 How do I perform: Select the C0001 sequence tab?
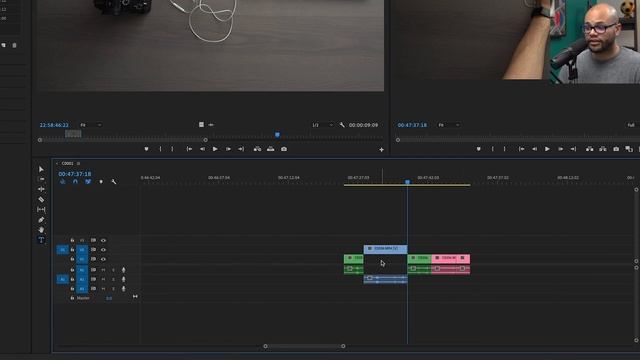pos(67,163)
